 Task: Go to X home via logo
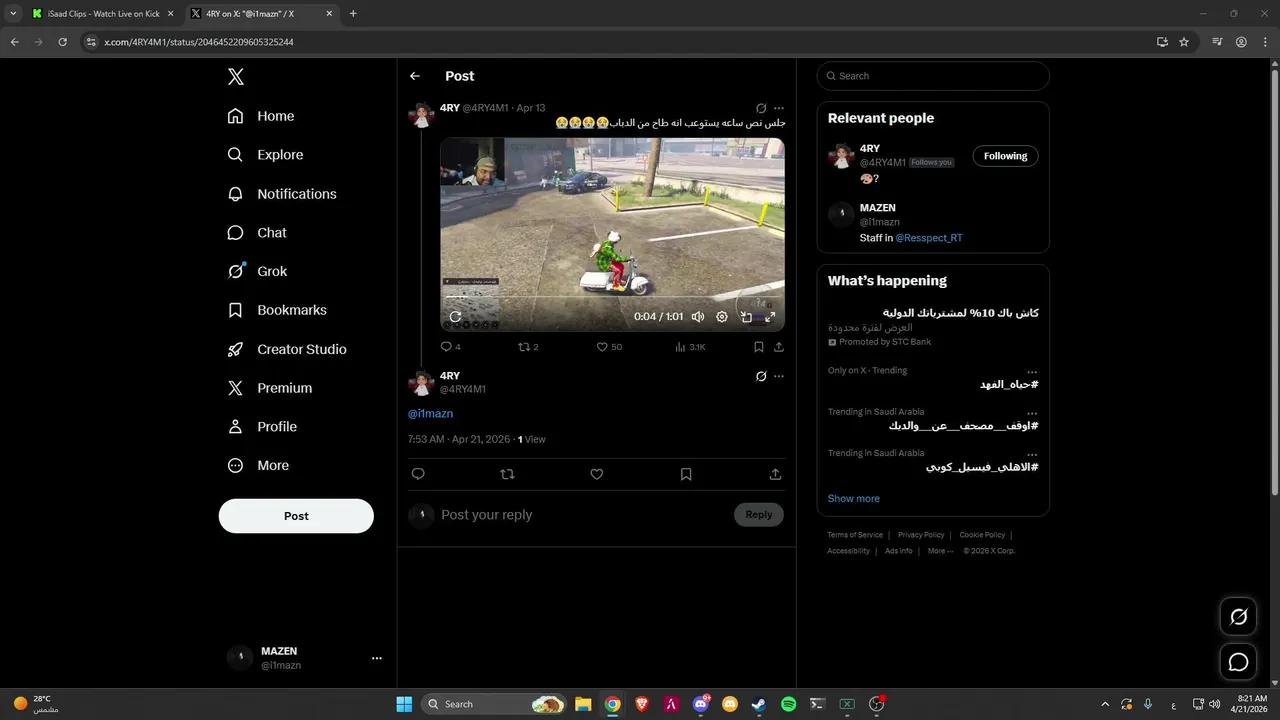tap(235, 77)
